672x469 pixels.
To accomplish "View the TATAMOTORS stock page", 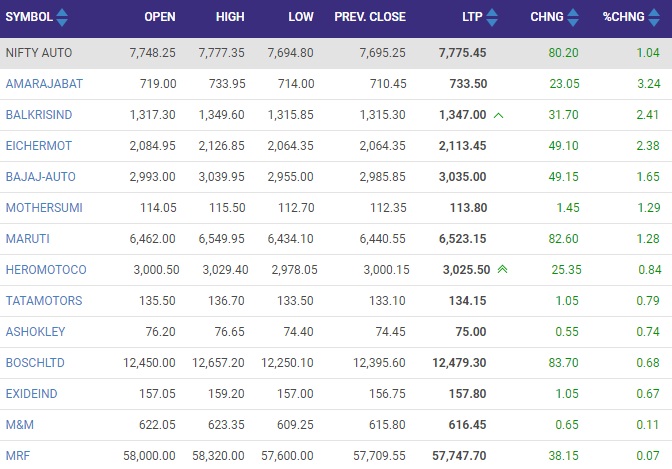I will click(x=44, y=301).
